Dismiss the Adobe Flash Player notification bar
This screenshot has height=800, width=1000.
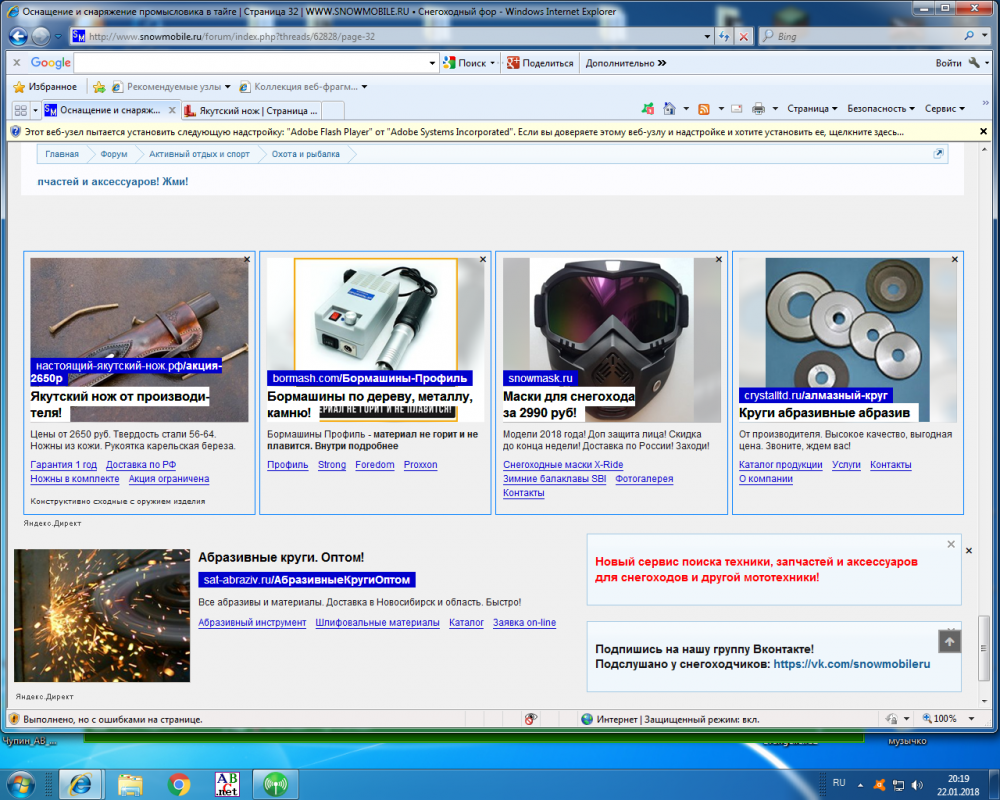coord(985,131)
